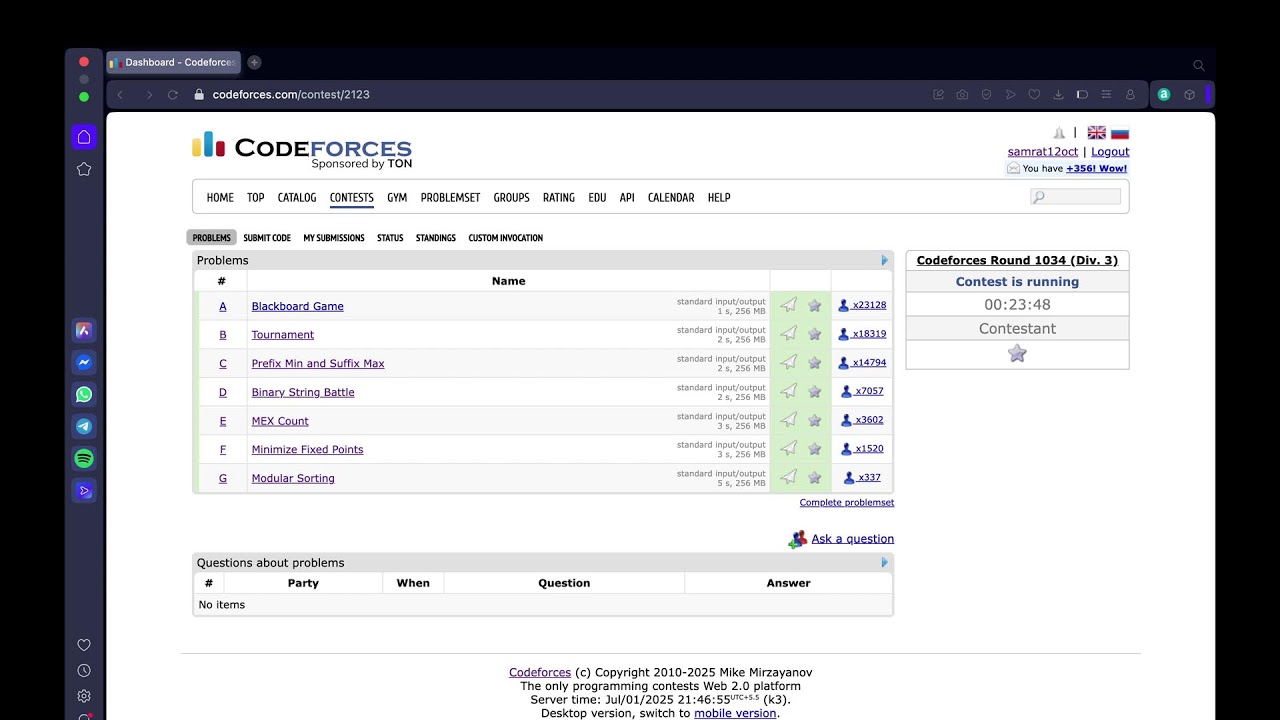
Task: Open WhatsApp in browser sidebar
Action: (x=84, y=394)
